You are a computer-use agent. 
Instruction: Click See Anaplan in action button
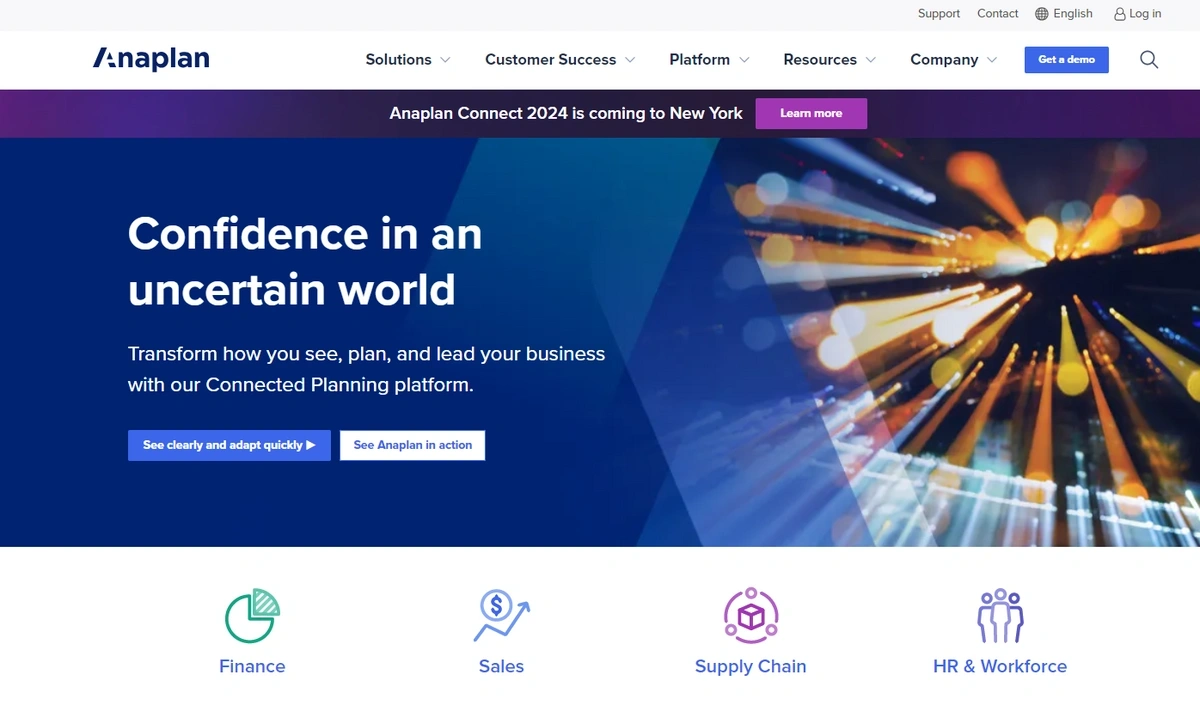(x=412, y=445)
